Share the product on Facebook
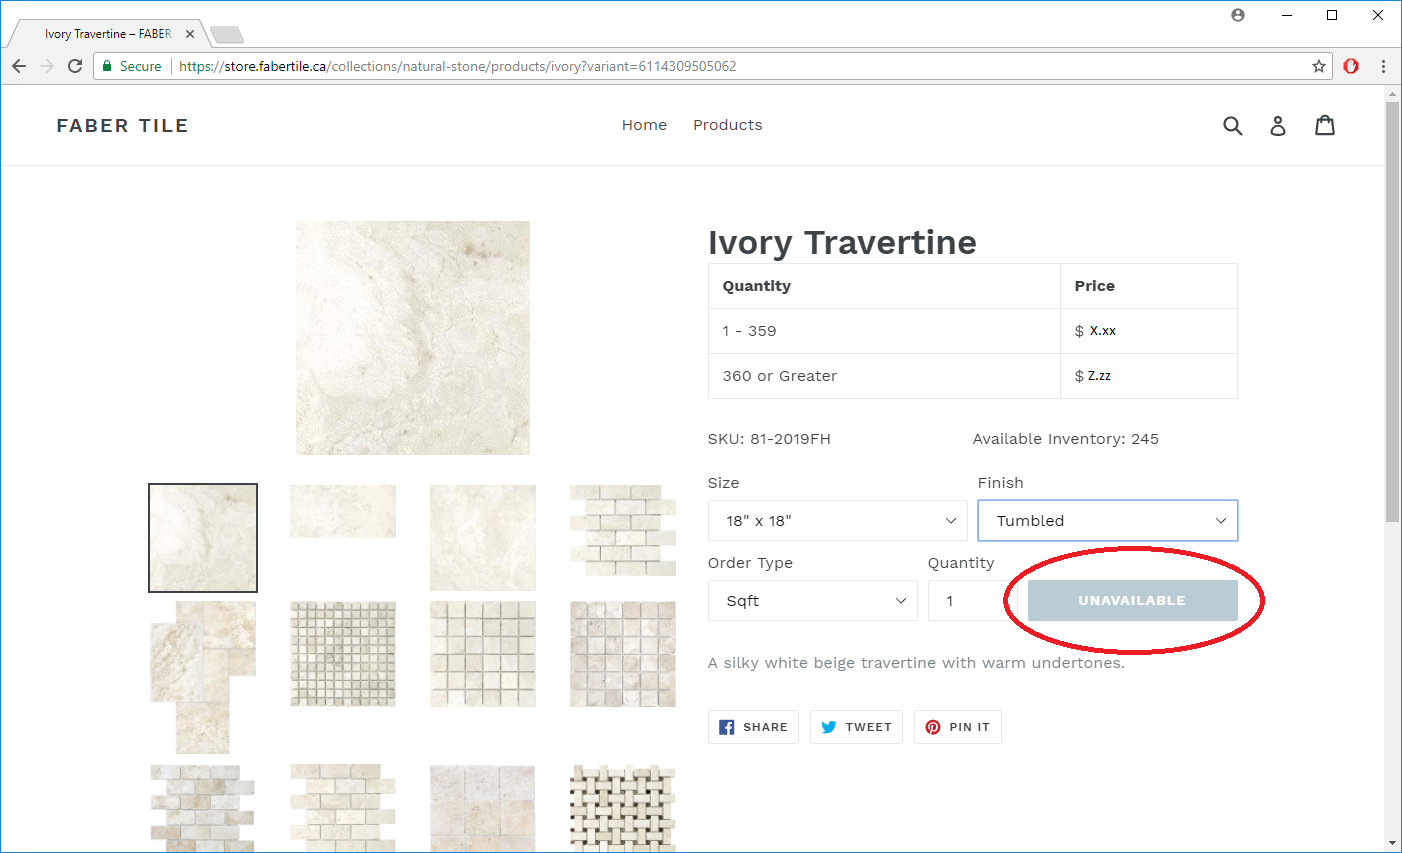The image size is (1402, 853). pos(753,727)
